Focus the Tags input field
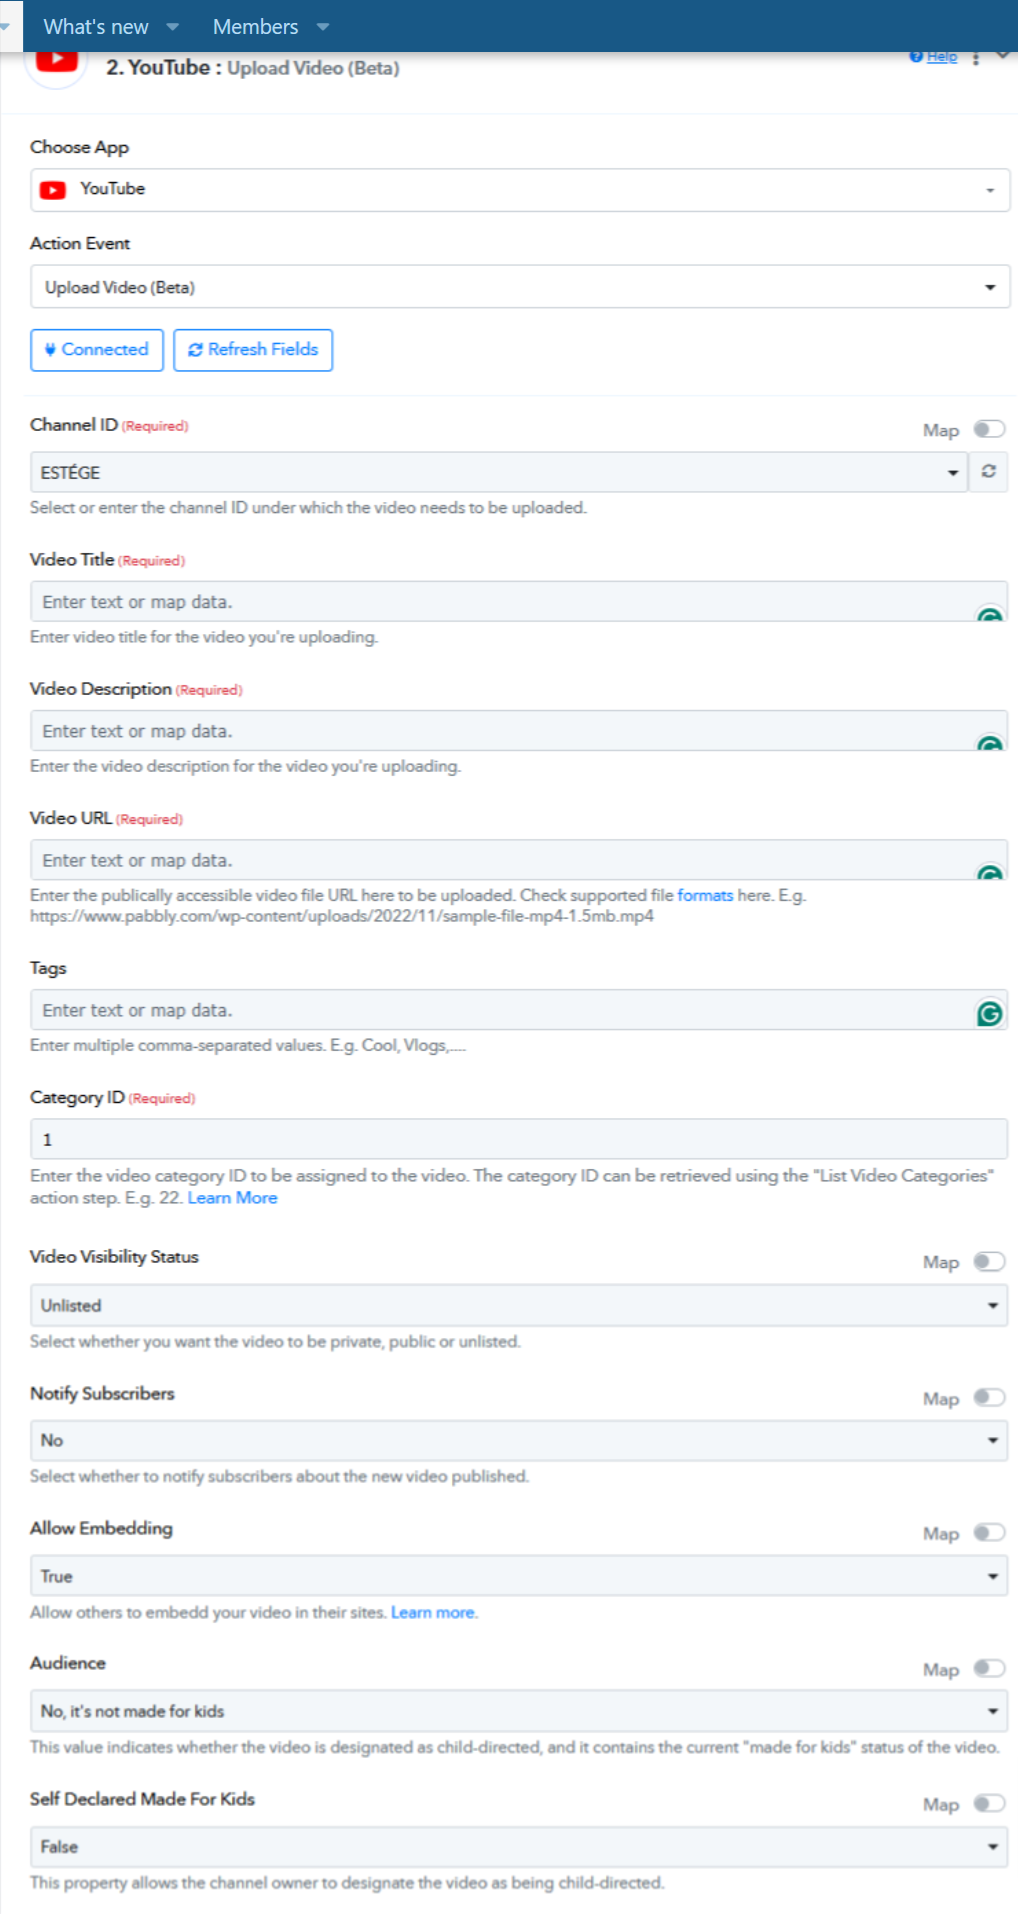This screenshot has width=1018, height=1914. [x=519, y=1009]
